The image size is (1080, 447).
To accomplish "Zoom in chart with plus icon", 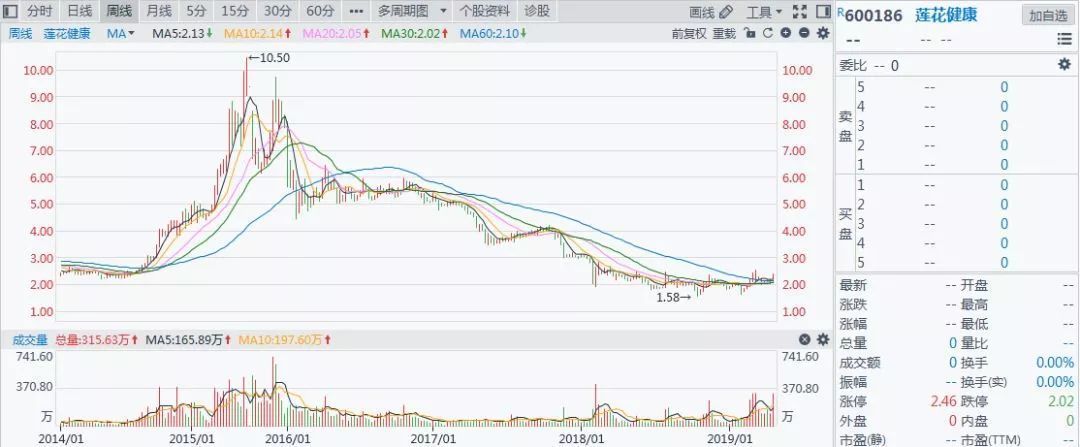I will pyautogui.click(x=786, y=33).
